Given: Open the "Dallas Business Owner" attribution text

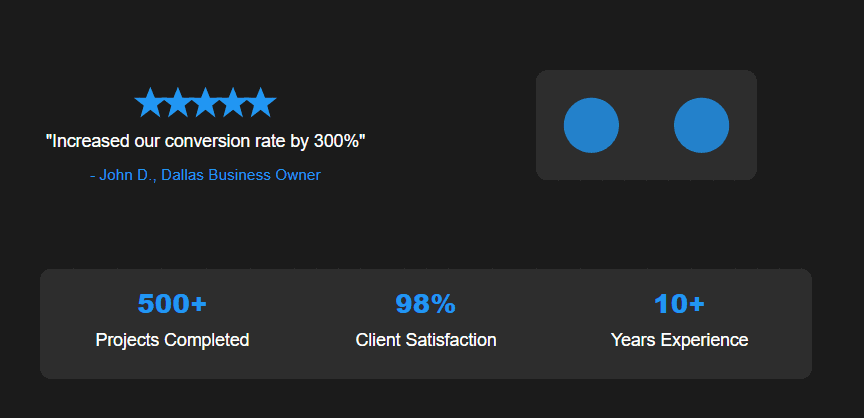Looking at the screenshot, I should (x=241, y=175).
